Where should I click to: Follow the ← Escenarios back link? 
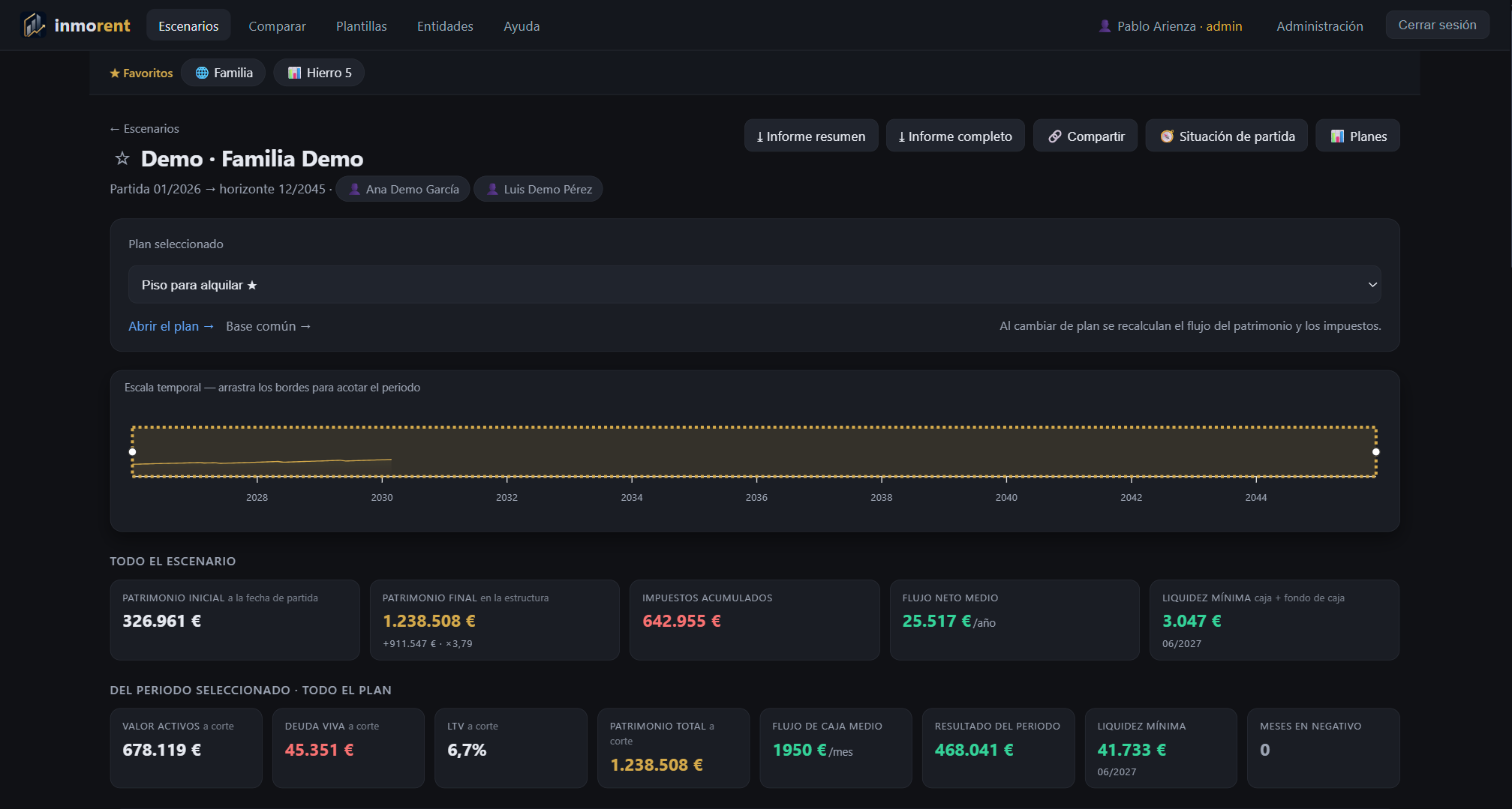145,128
